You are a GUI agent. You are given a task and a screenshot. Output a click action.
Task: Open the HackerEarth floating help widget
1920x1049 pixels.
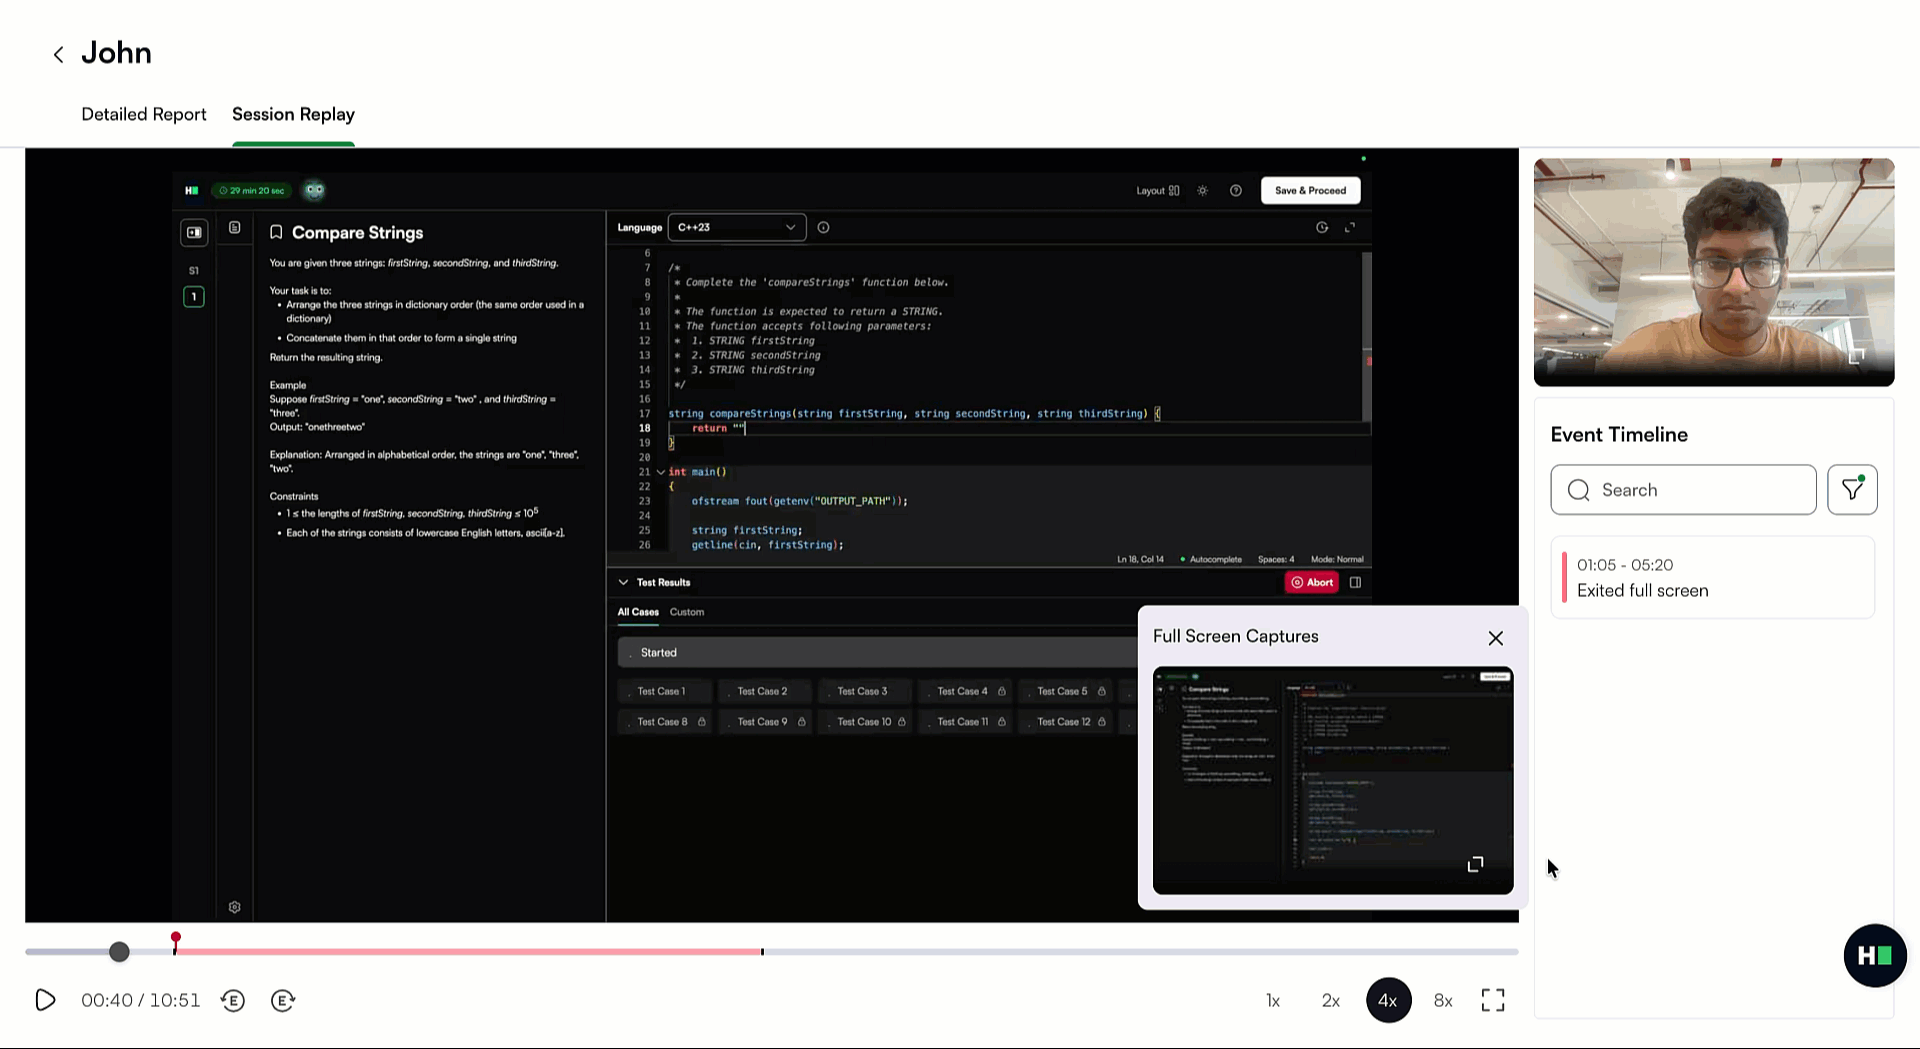(x=1874, y=956)
